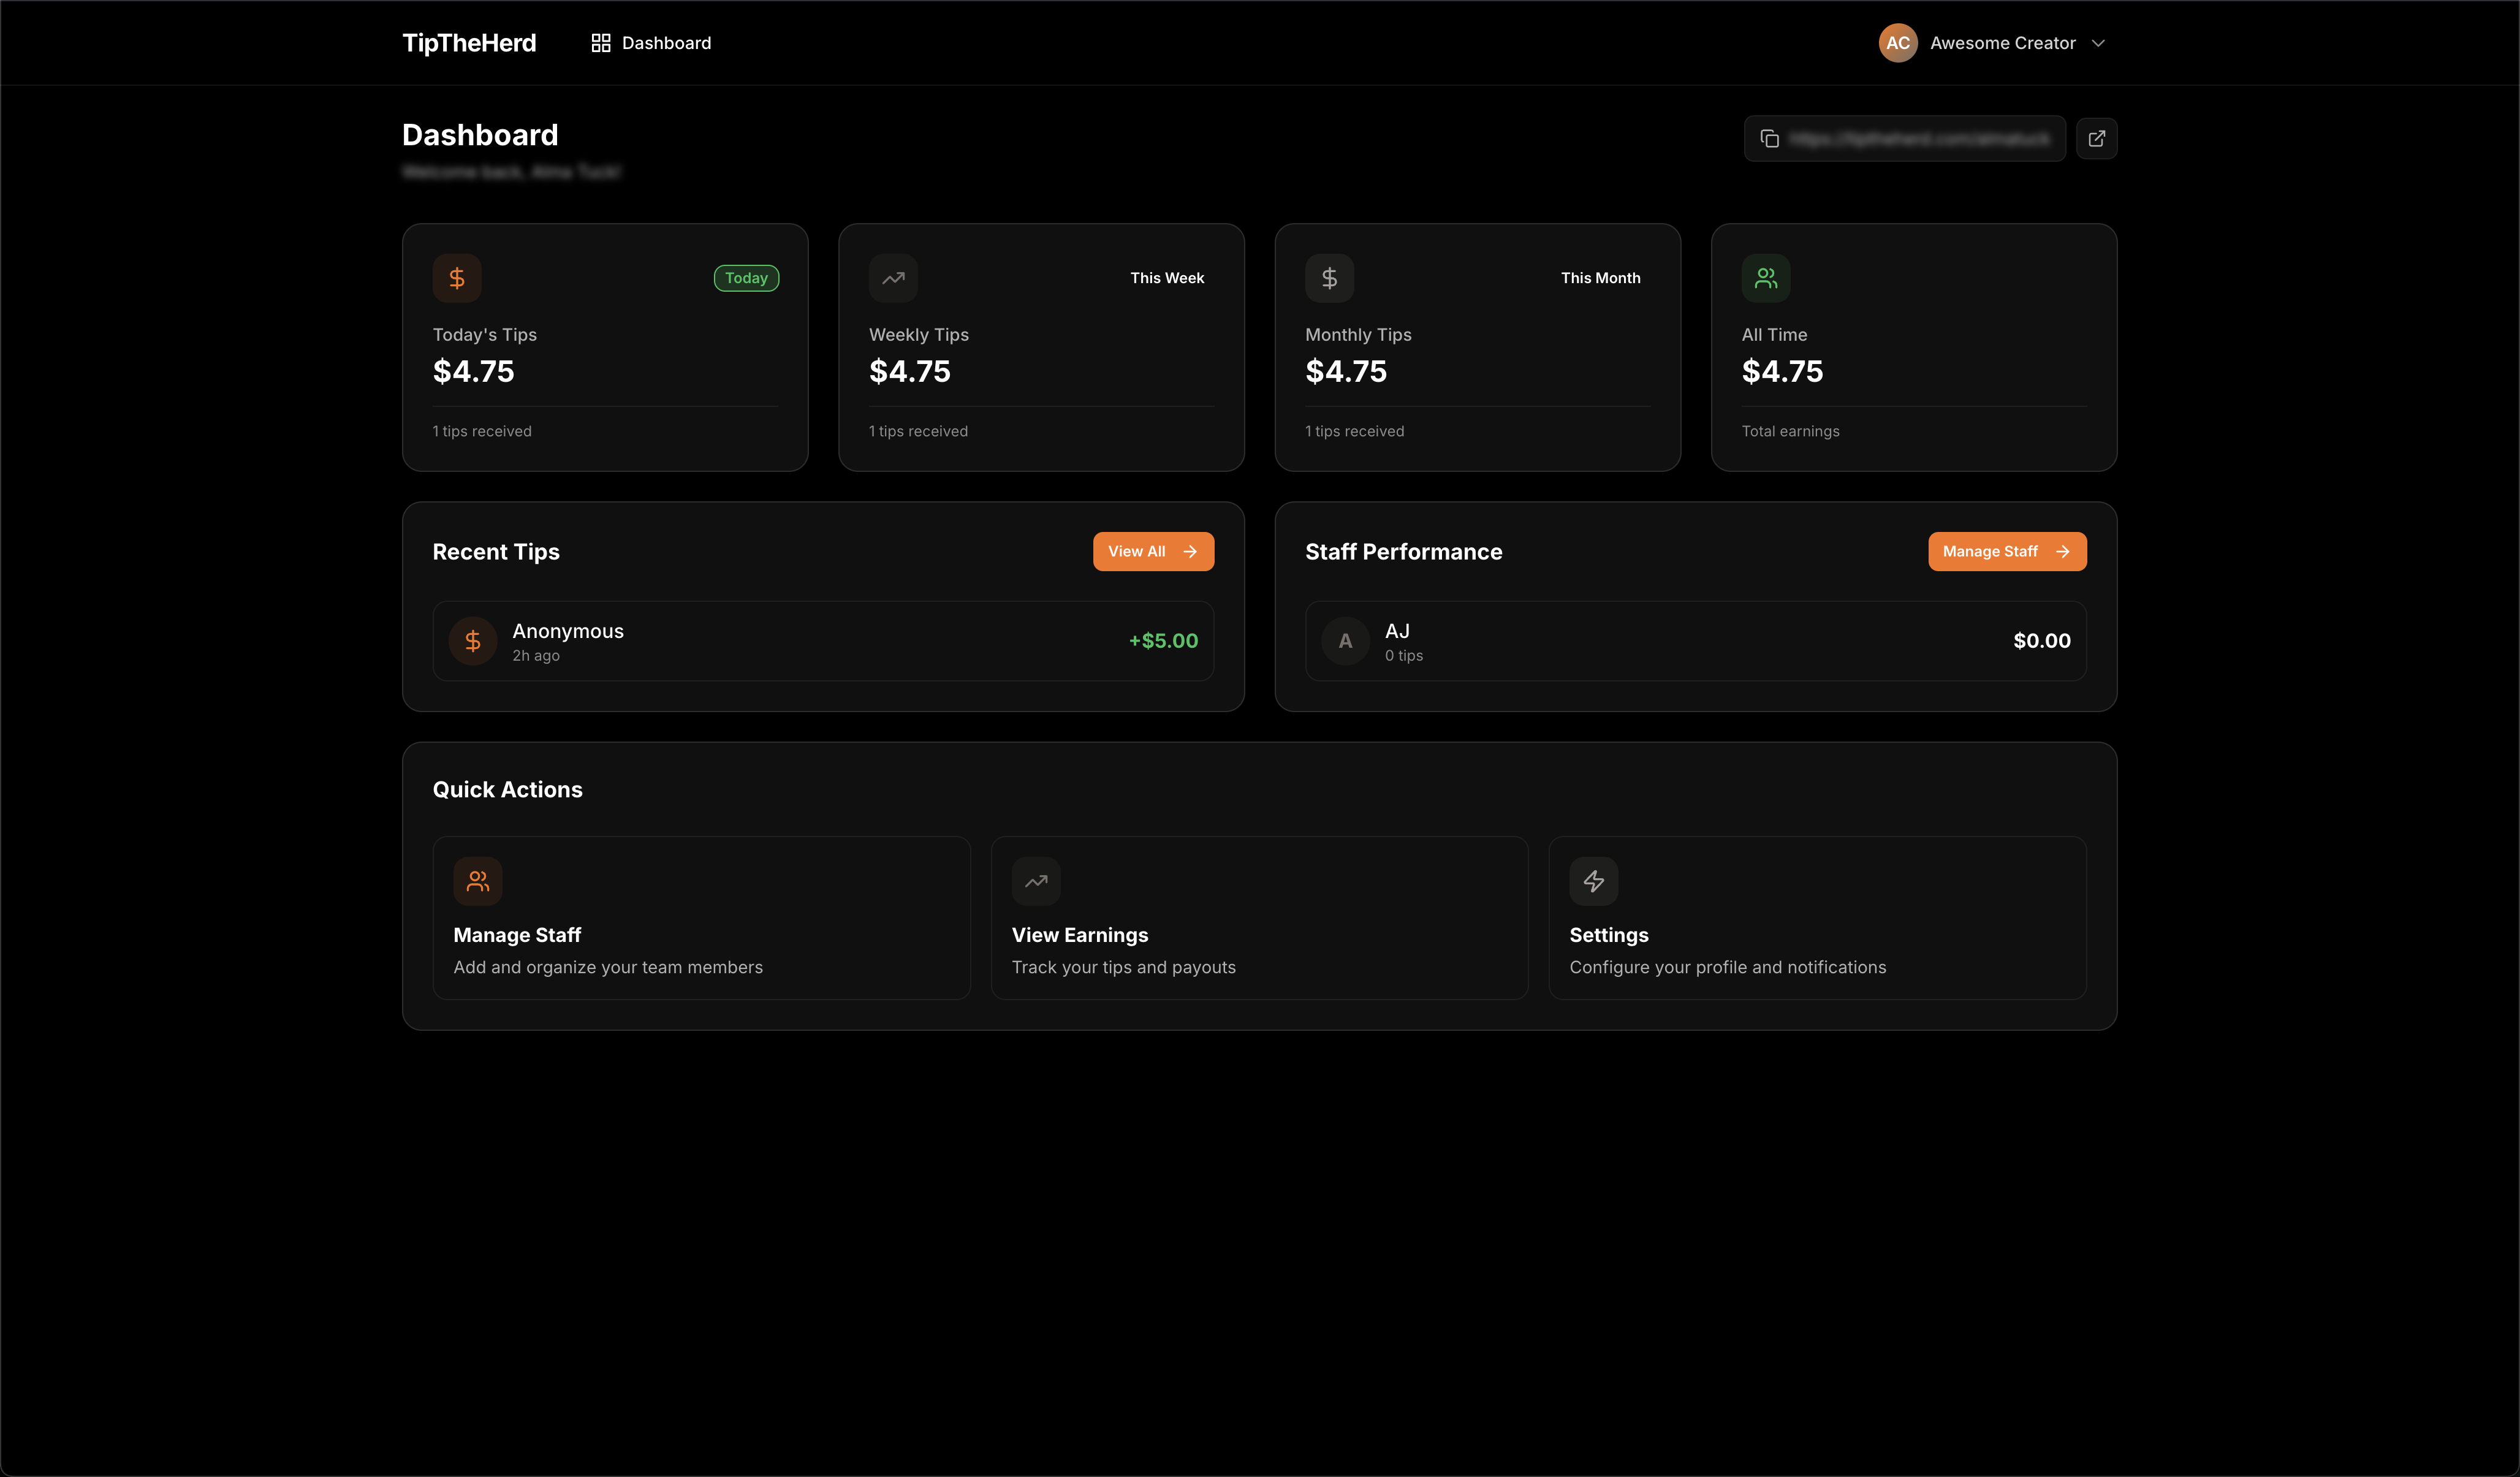Open profile page via external link icon
This screenshot has height=1477, width=2520.
[x=2097, y=138]
